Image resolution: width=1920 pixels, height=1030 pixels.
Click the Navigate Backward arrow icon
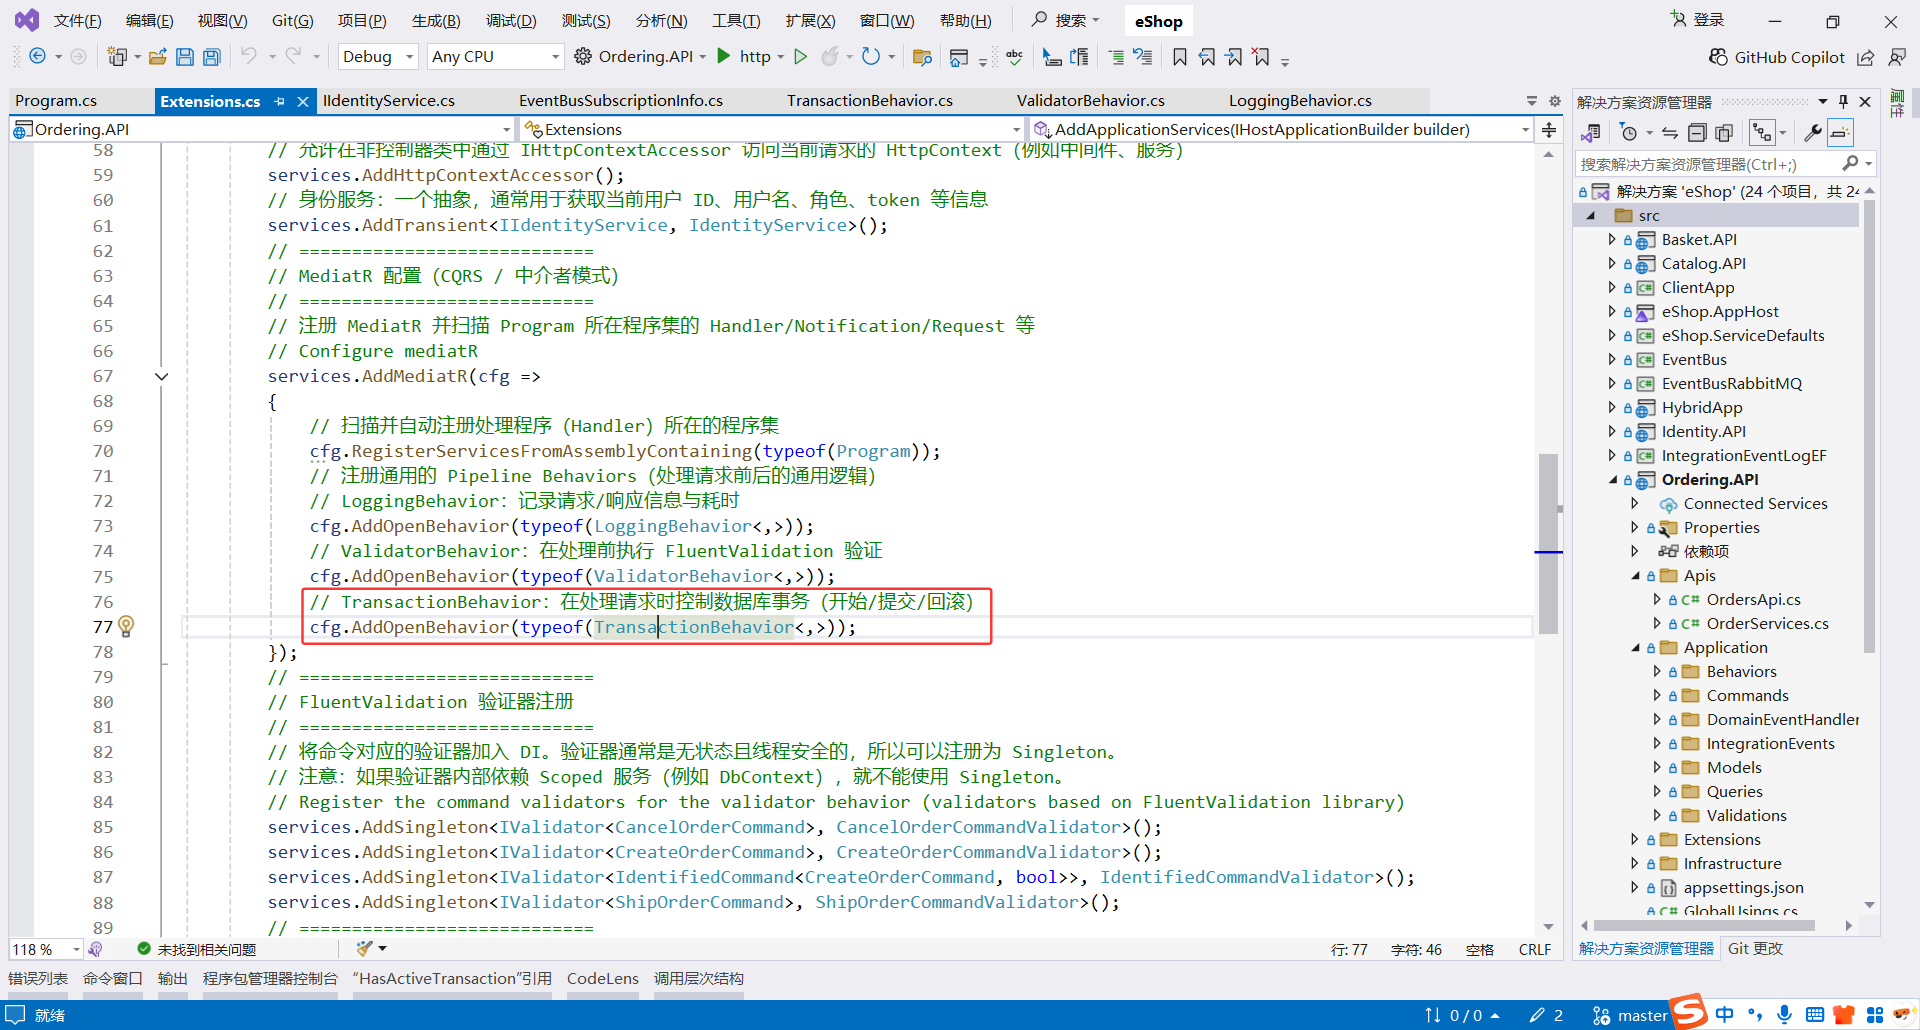(x=37, y=57)
